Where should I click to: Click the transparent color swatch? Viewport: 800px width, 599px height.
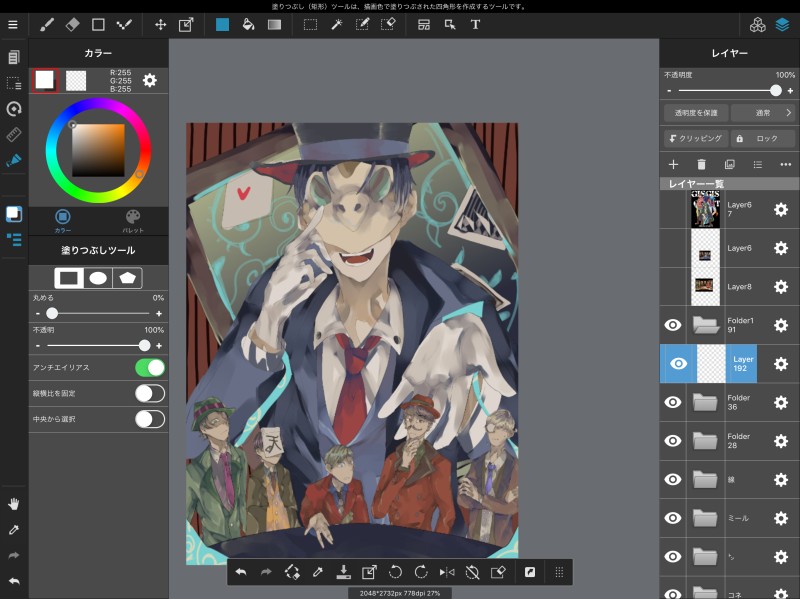coord(76,81)
